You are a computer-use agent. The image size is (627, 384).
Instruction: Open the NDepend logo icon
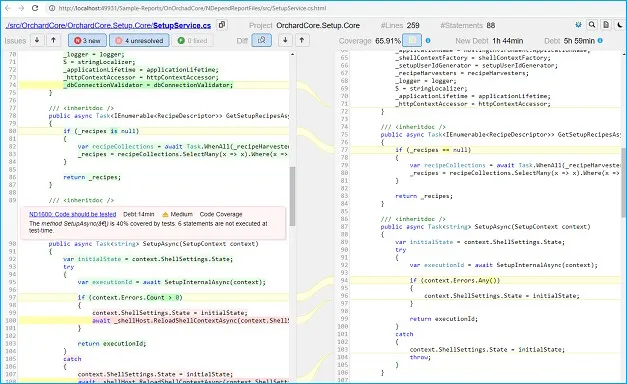[578, 25]
